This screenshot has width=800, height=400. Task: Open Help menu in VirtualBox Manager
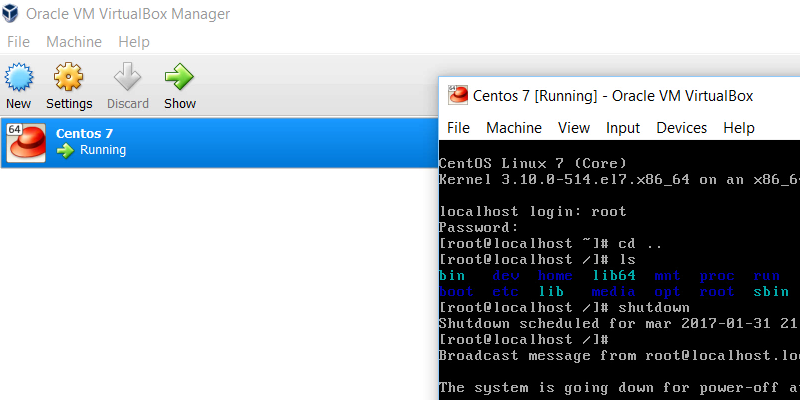point(134,42)
